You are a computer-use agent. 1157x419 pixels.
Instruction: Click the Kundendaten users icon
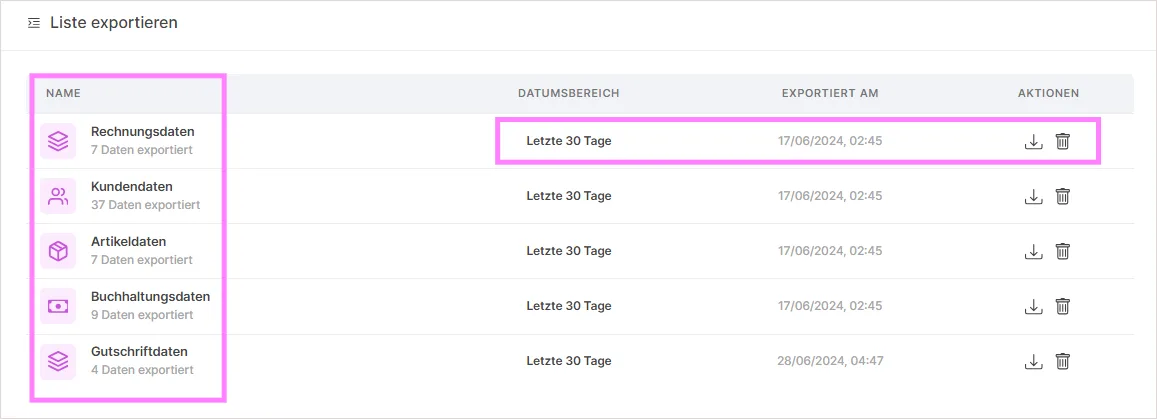coord(58,196)
